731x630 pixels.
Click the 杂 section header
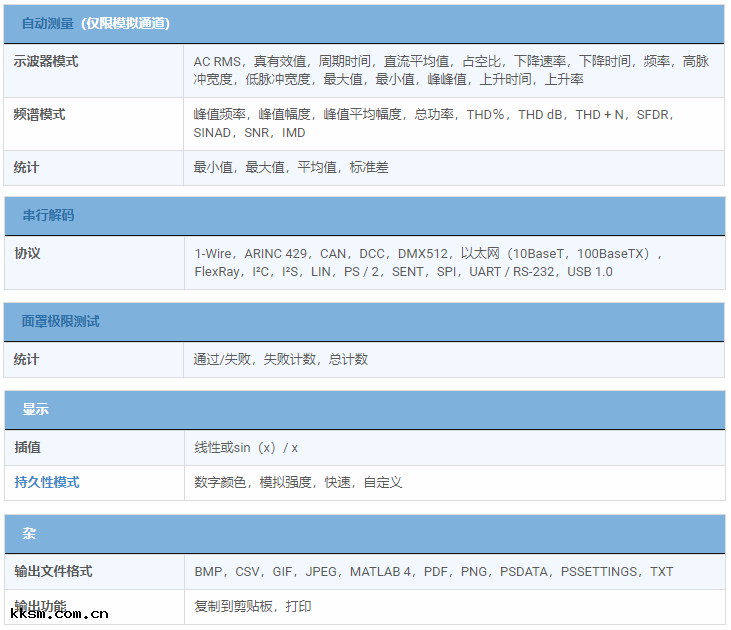pos(29,534)
